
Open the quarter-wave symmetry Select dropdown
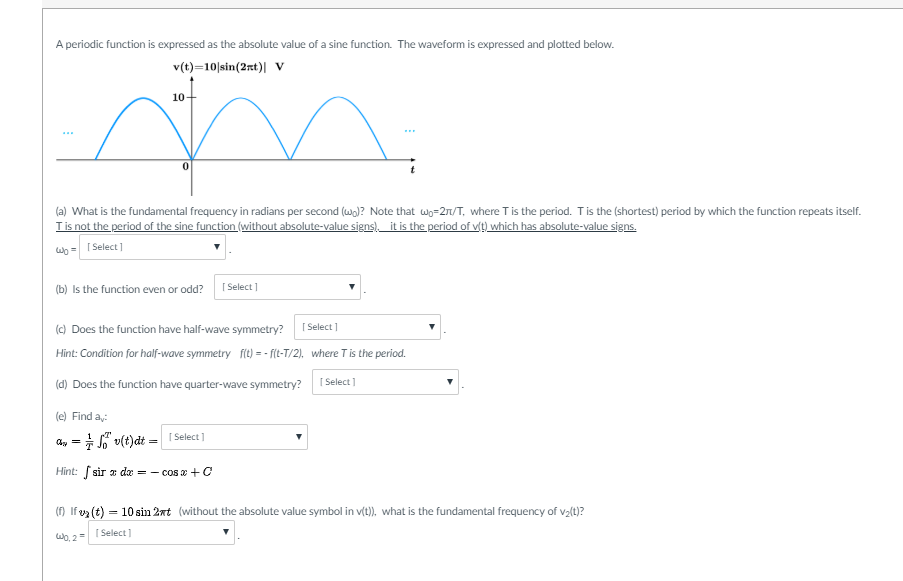click(383, 382)
